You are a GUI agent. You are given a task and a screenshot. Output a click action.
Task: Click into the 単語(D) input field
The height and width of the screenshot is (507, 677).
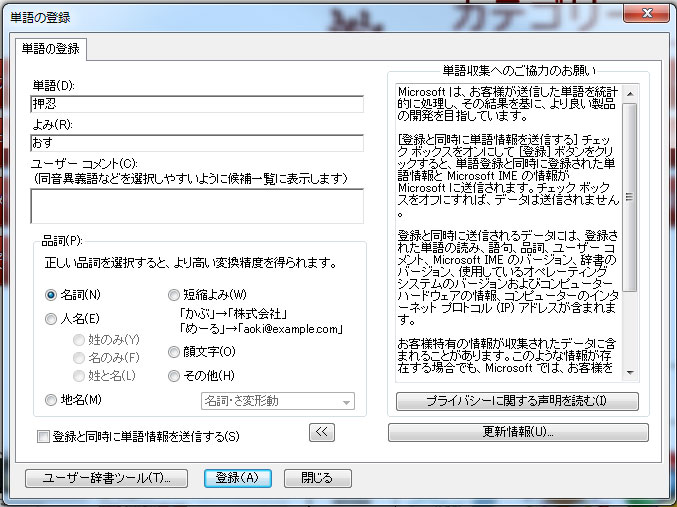pos(197,104)
